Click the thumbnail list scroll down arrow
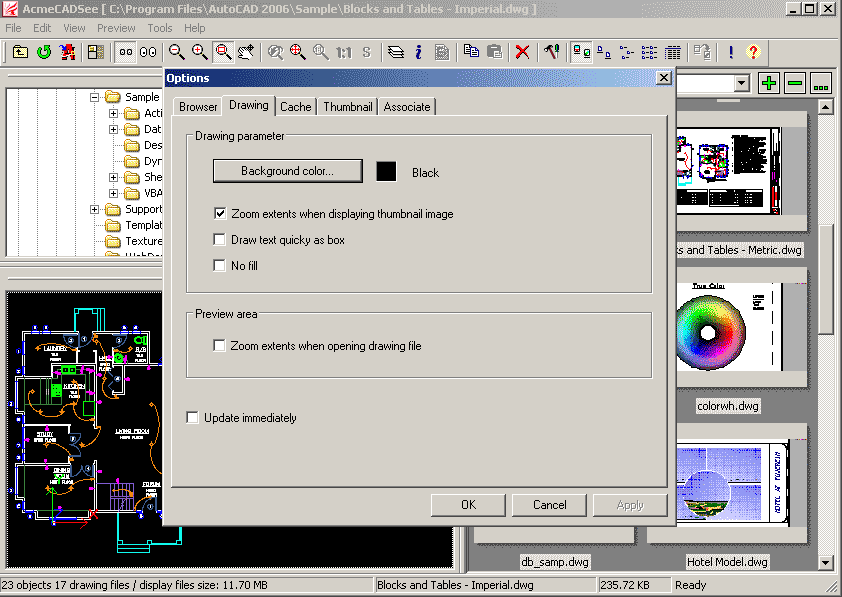Viewport: 842px width, 597px height. pyautogui.click(x=826, y=563)
